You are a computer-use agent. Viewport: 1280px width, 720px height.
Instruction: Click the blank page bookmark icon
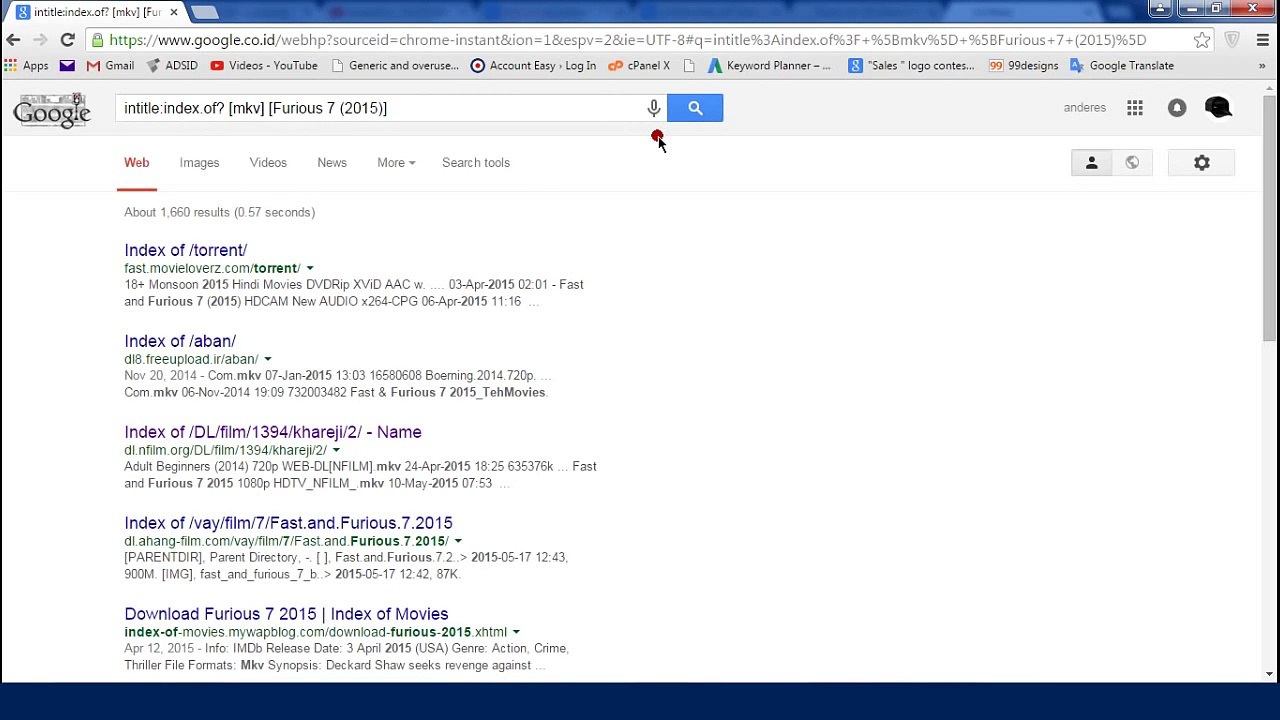tap(689, 66)
